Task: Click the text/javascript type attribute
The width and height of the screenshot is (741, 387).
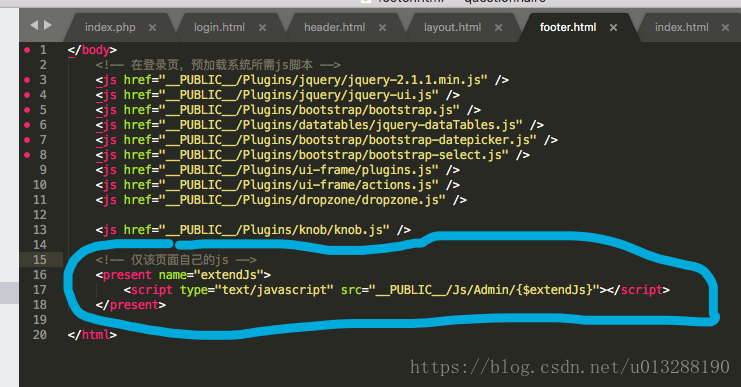Action: 257,290
